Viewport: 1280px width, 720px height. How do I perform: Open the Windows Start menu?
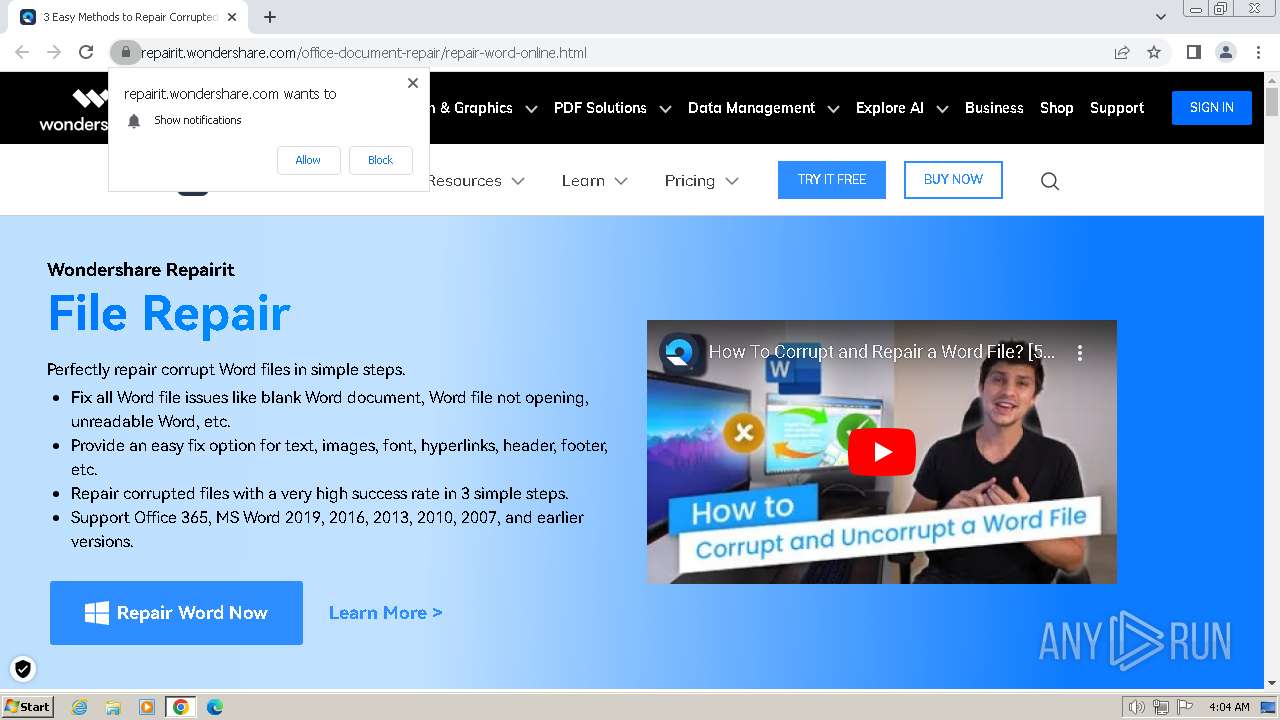coord(27,706)
